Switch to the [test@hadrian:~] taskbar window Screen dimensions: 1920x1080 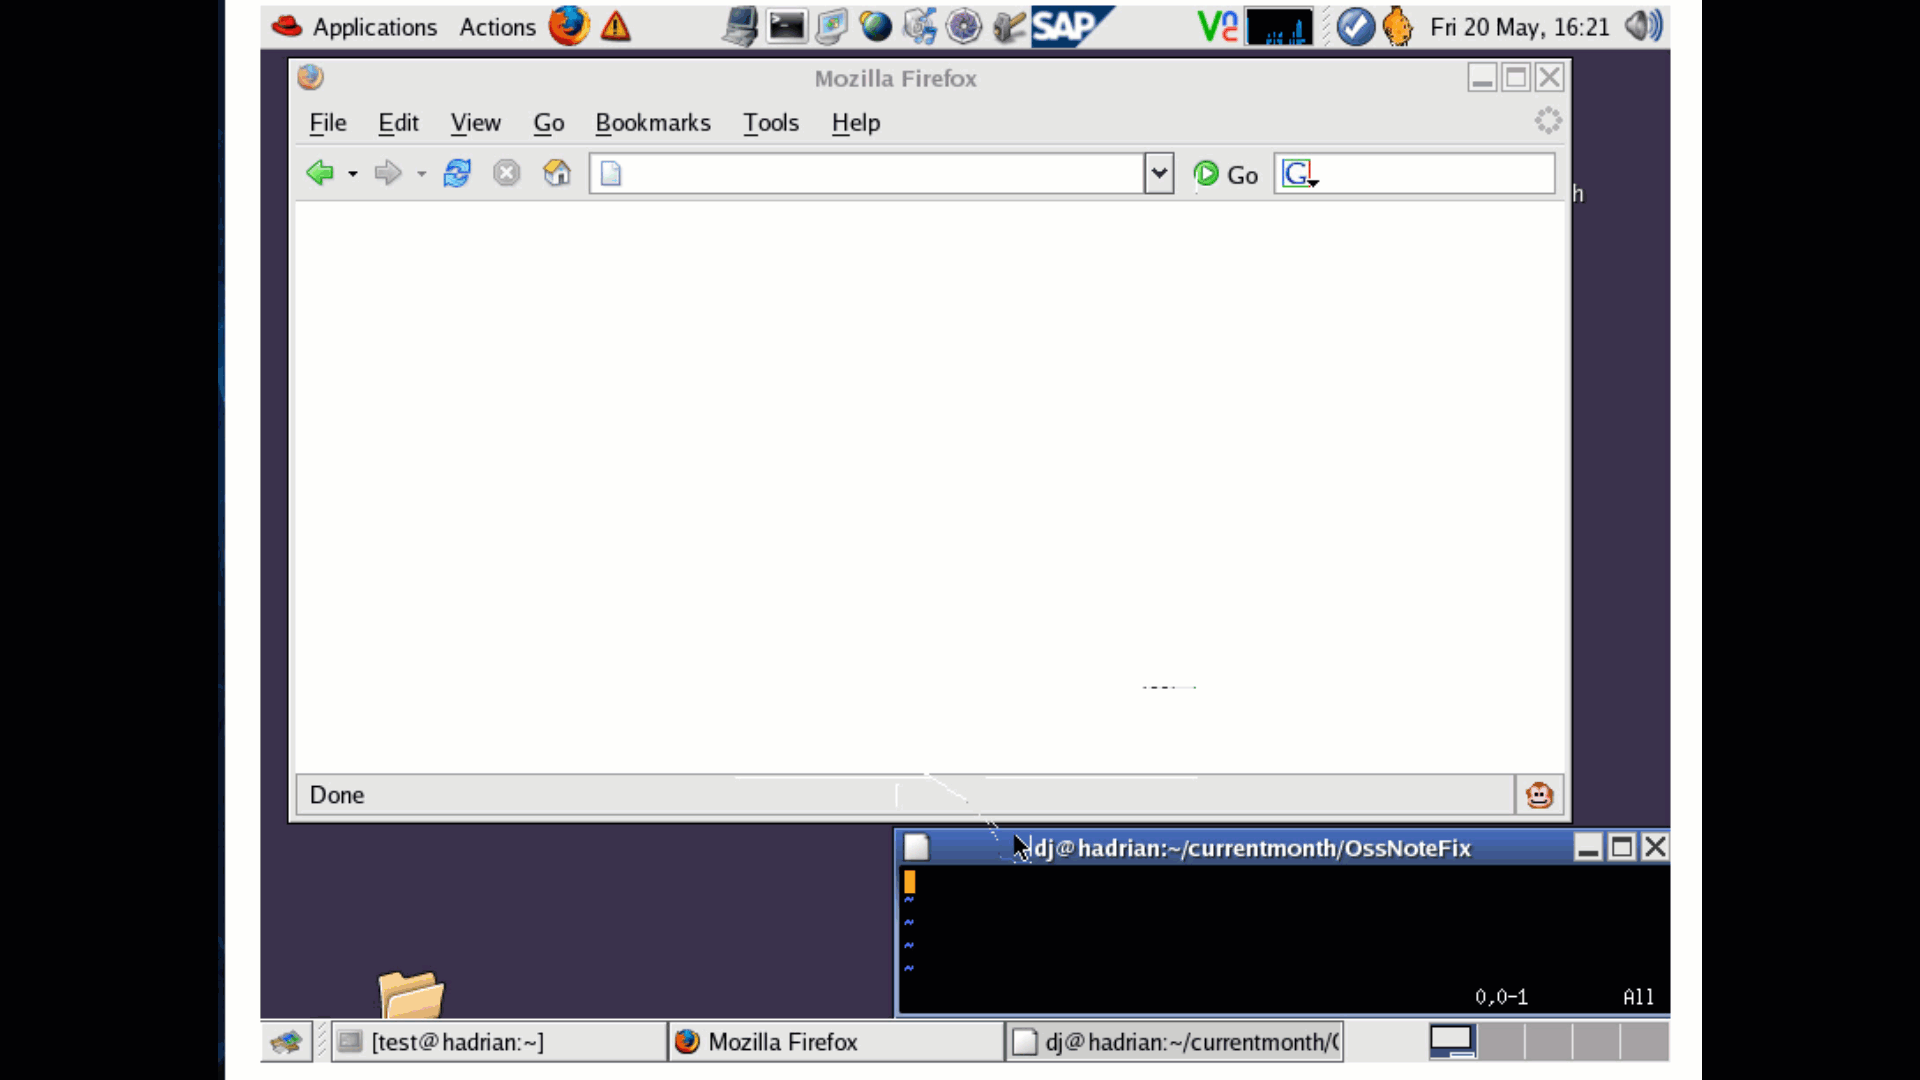pyautogui.click(x=497, y=1042)
